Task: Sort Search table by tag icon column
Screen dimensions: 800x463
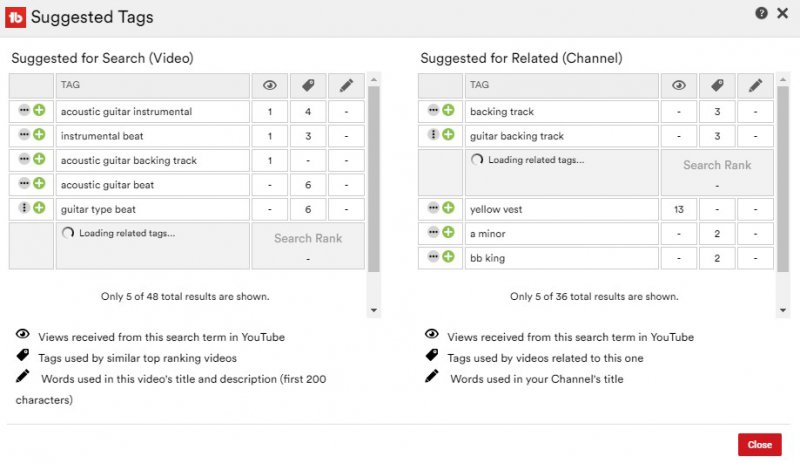Action: click(x=308, y=86)
